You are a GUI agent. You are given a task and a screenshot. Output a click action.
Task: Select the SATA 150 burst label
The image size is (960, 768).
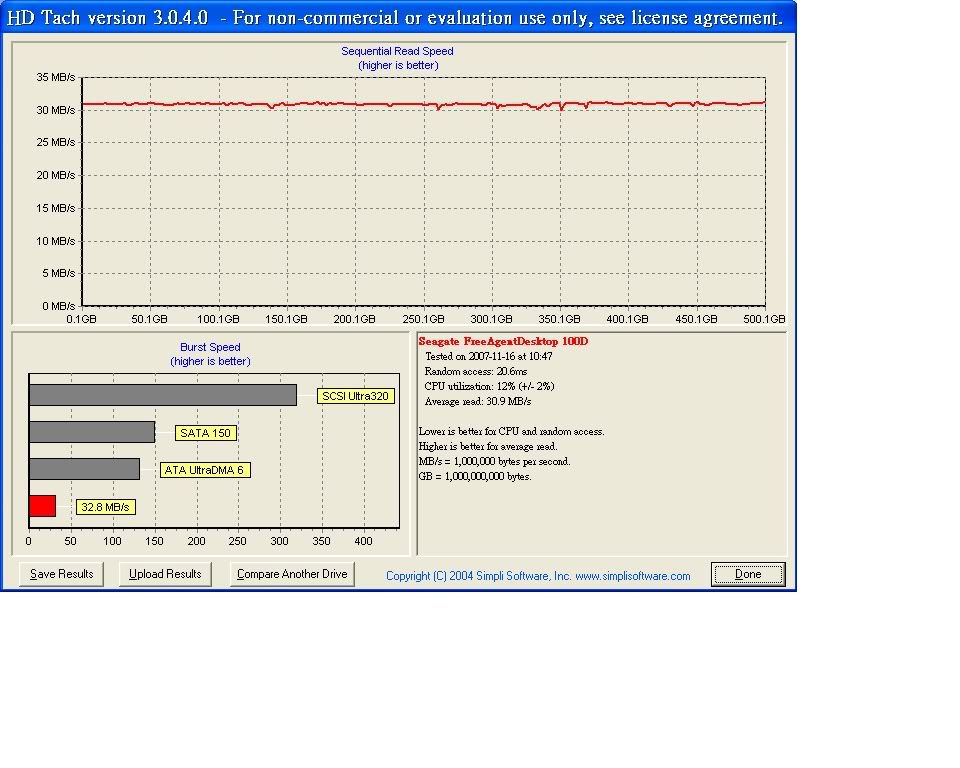coord(206,433)
